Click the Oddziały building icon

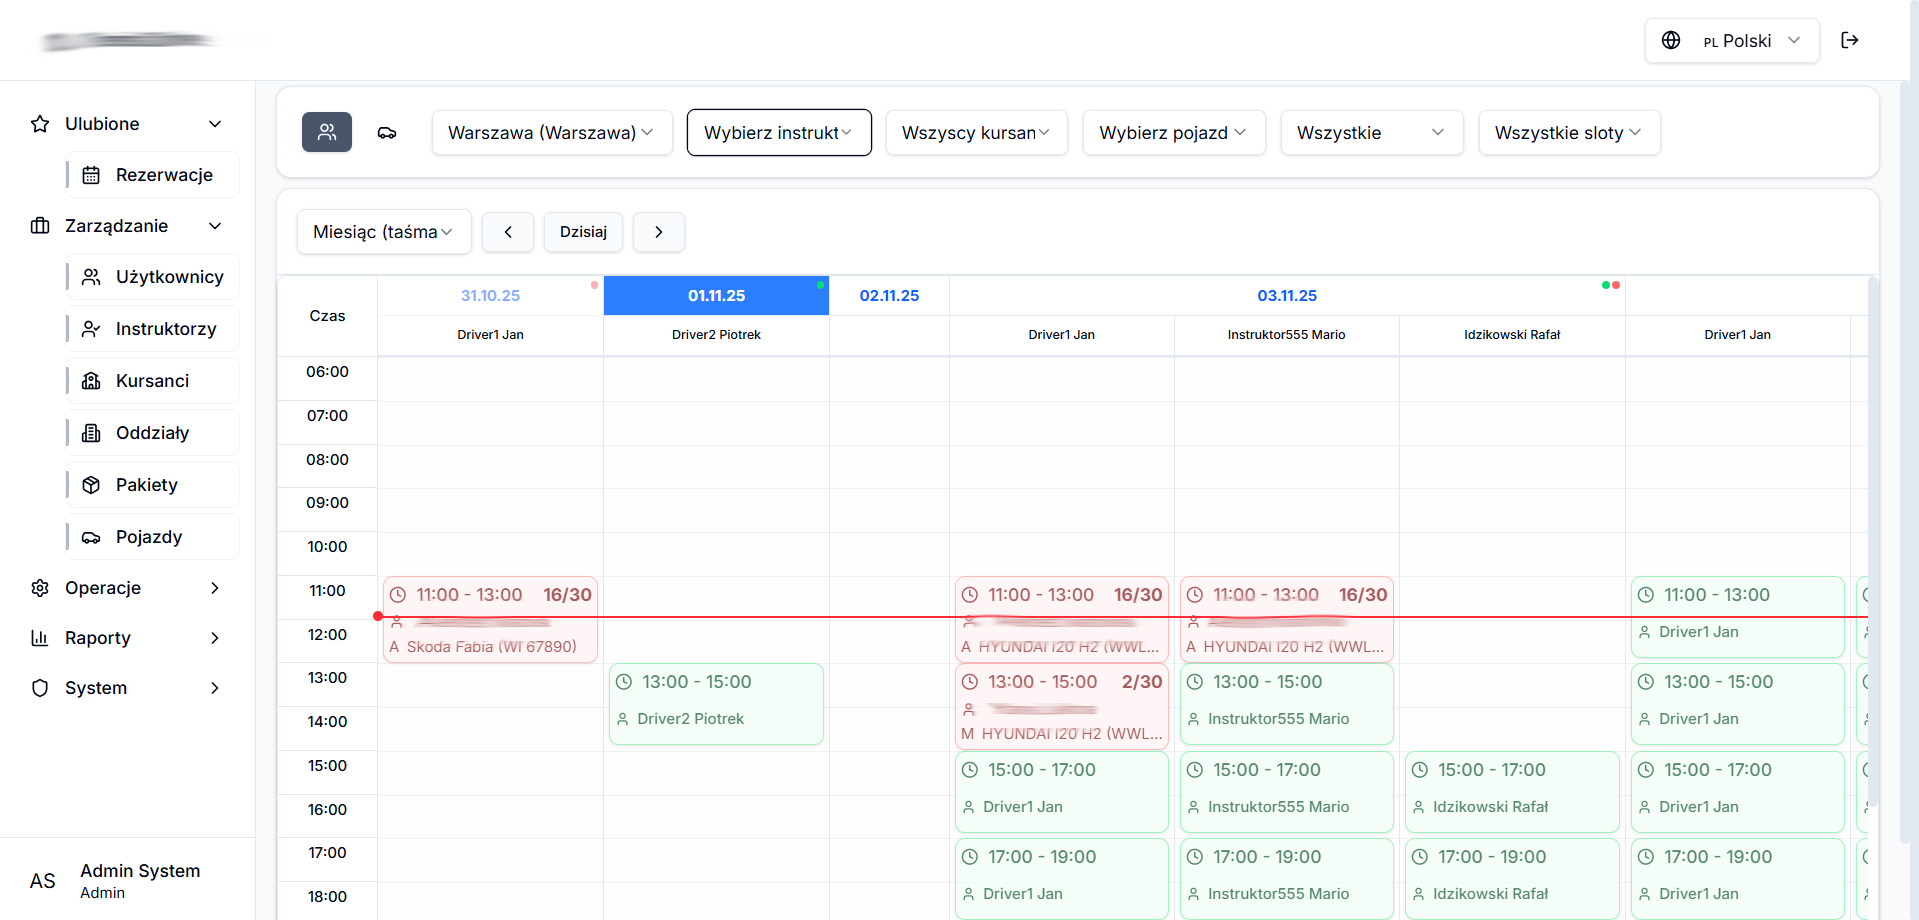91,433
